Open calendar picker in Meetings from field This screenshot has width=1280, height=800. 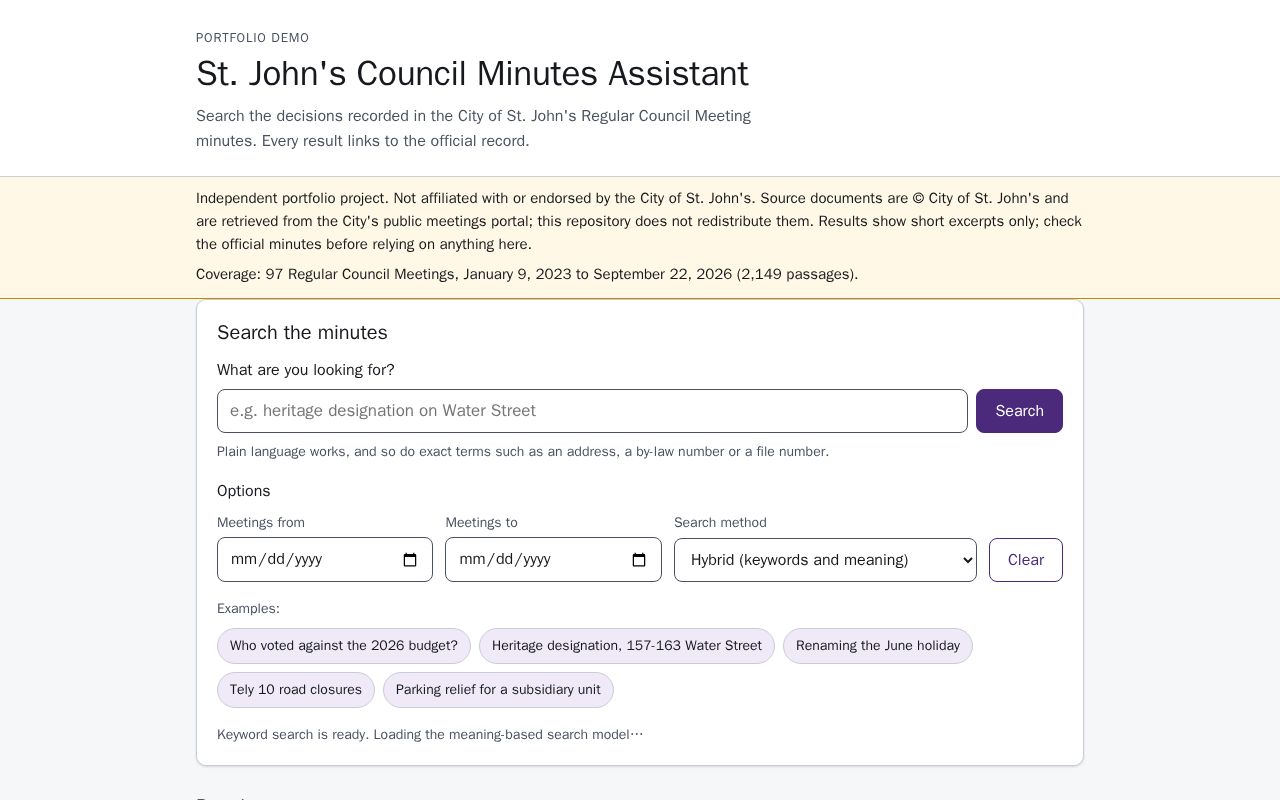point(410,560)
